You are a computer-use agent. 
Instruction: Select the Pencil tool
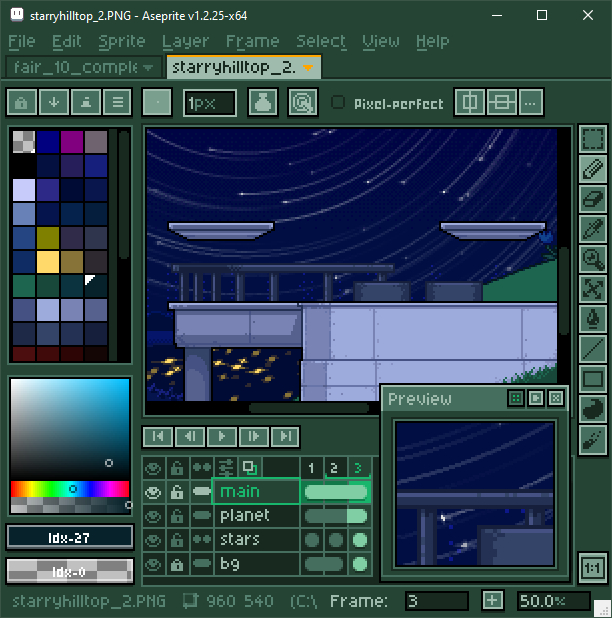pyautogui.click(x=593, y=168)
